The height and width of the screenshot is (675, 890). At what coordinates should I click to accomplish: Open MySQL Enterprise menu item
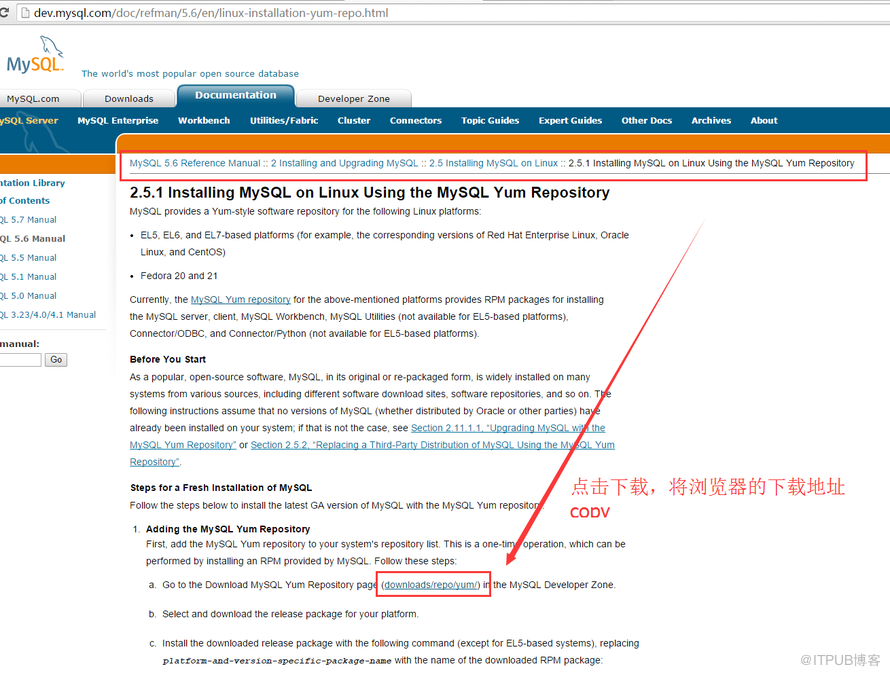click(118, 120)
